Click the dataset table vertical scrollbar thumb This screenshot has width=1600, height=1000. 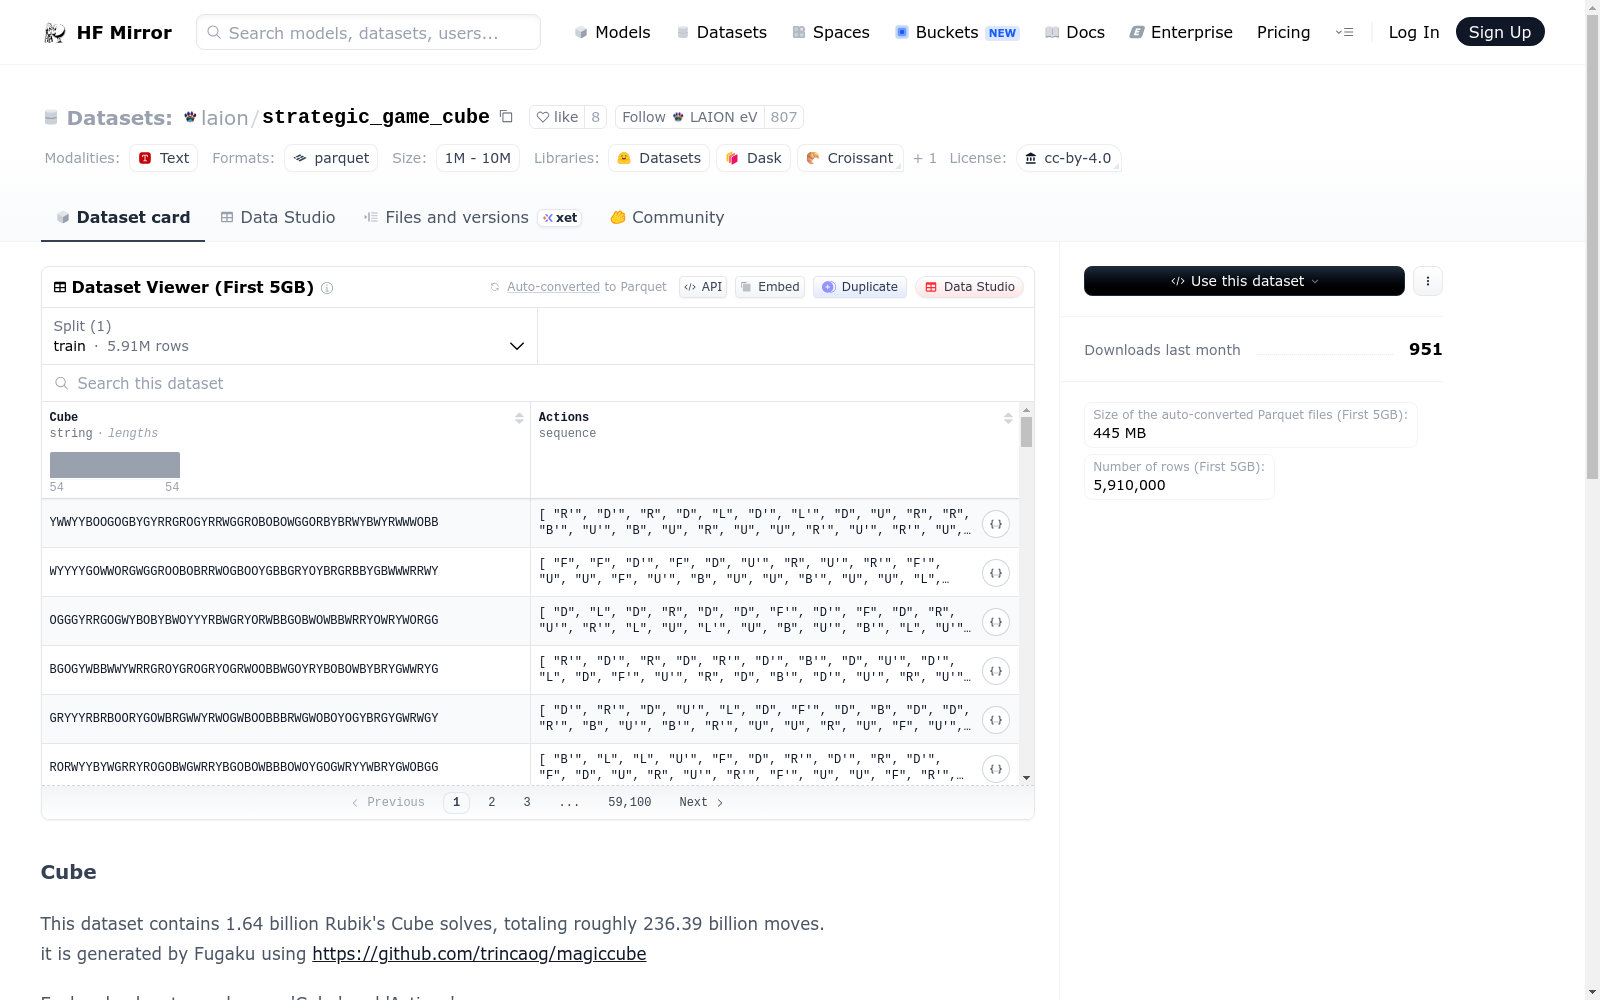(x=1026, y=432)
